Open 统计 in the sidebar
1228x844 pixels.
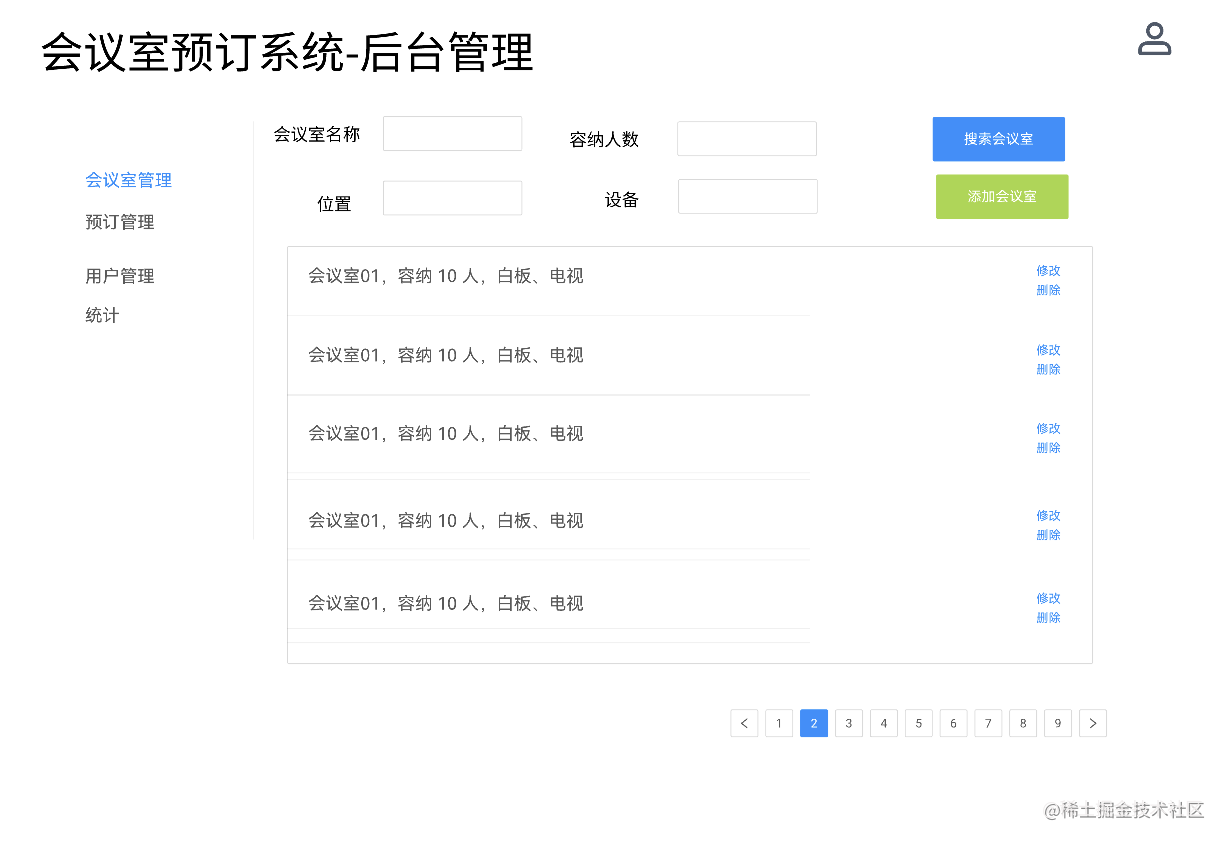102,315
